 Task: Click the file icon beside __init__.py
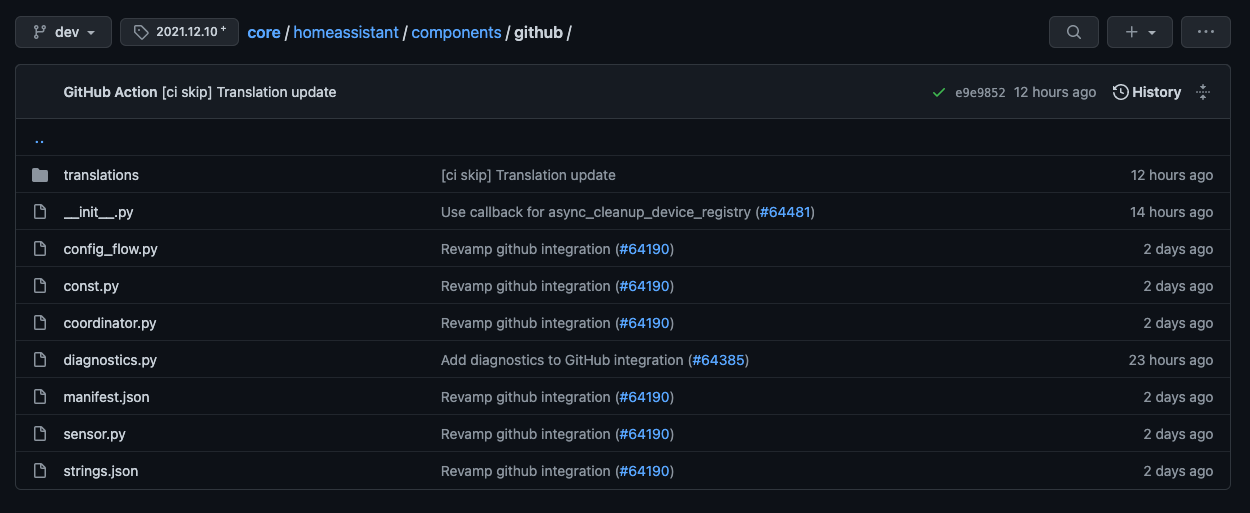(x=40, y=212)
